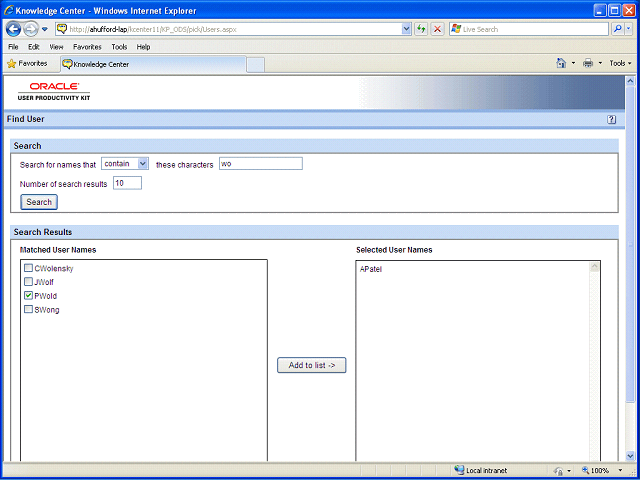Image resolution: width=640 pixels, height=480 pixels.
Task: Check the JWolf checkbox
Action: coord(28,282)
